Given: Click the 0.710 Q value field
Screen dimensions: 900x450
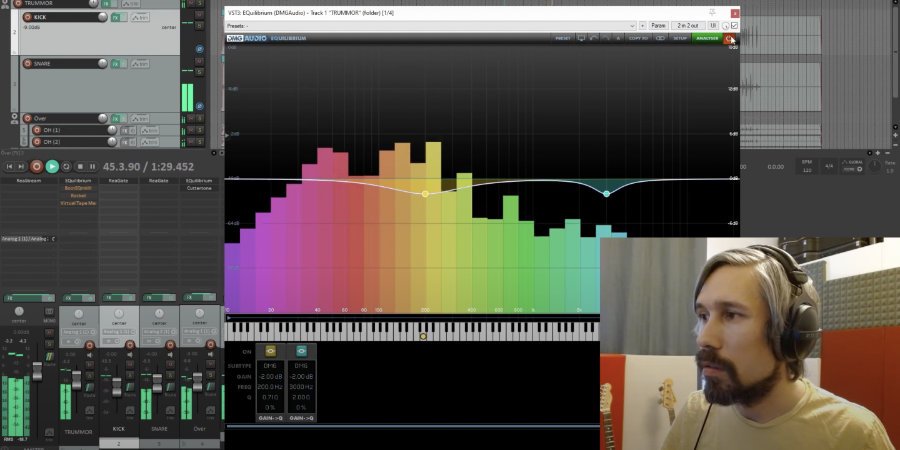Looking at the screenshot, I should tap(271, 397).
